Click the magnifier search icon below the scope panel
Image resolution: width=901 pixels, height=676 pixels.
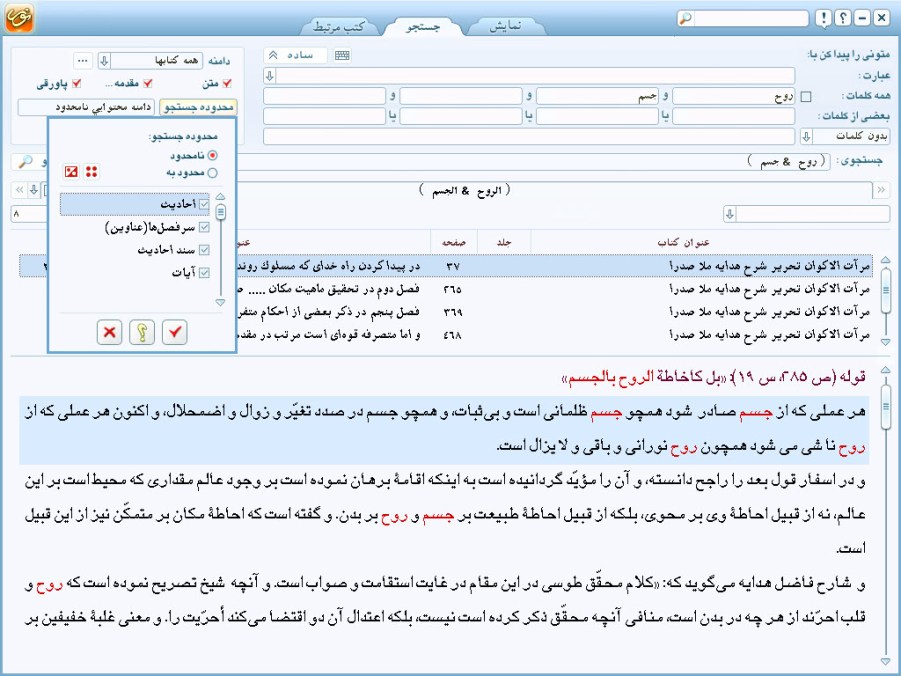tap(25, 162)
